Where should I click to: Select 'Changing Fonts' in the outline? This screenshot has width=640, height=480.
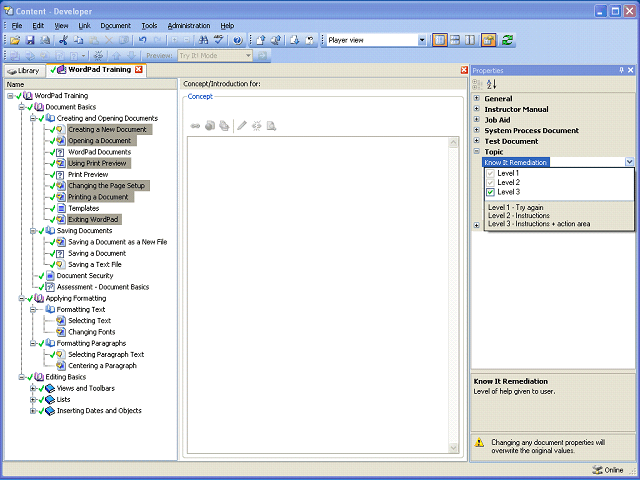[92, 332]
